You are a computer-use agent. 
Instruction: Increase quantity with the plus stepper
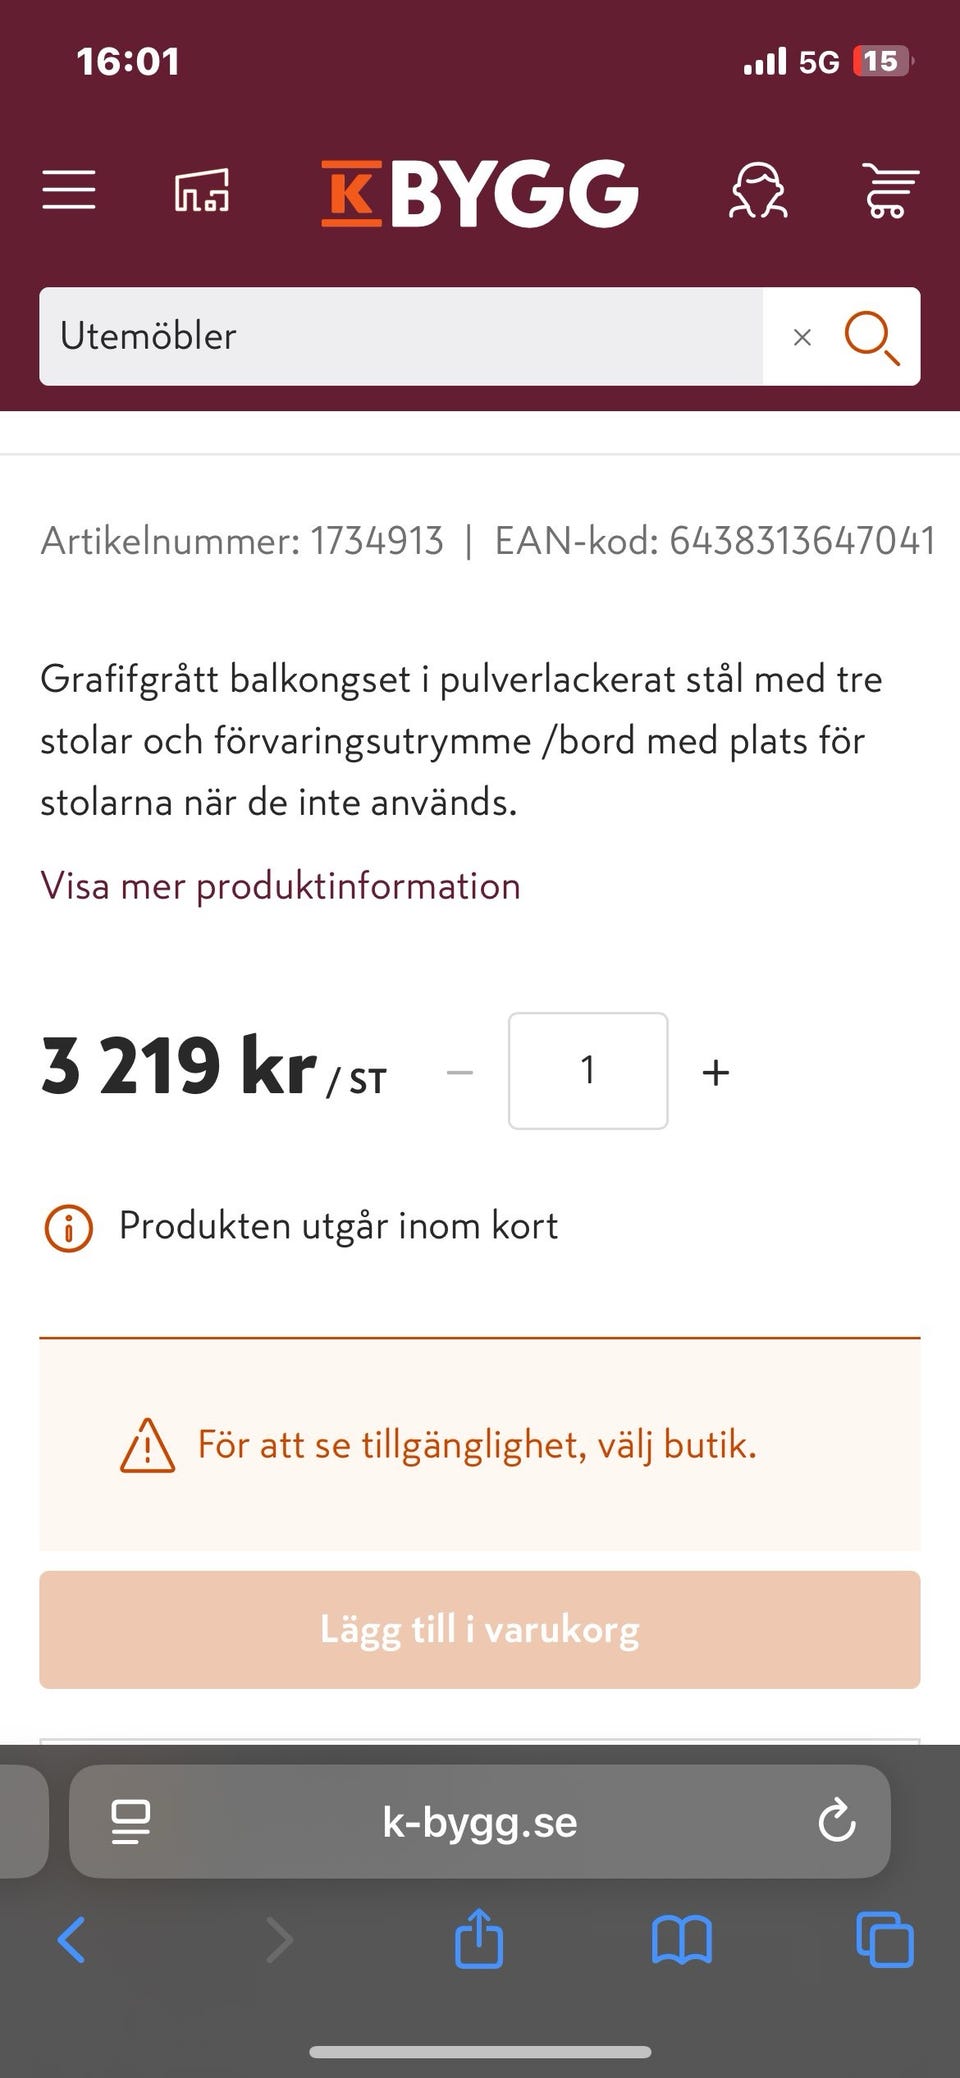716,1071
